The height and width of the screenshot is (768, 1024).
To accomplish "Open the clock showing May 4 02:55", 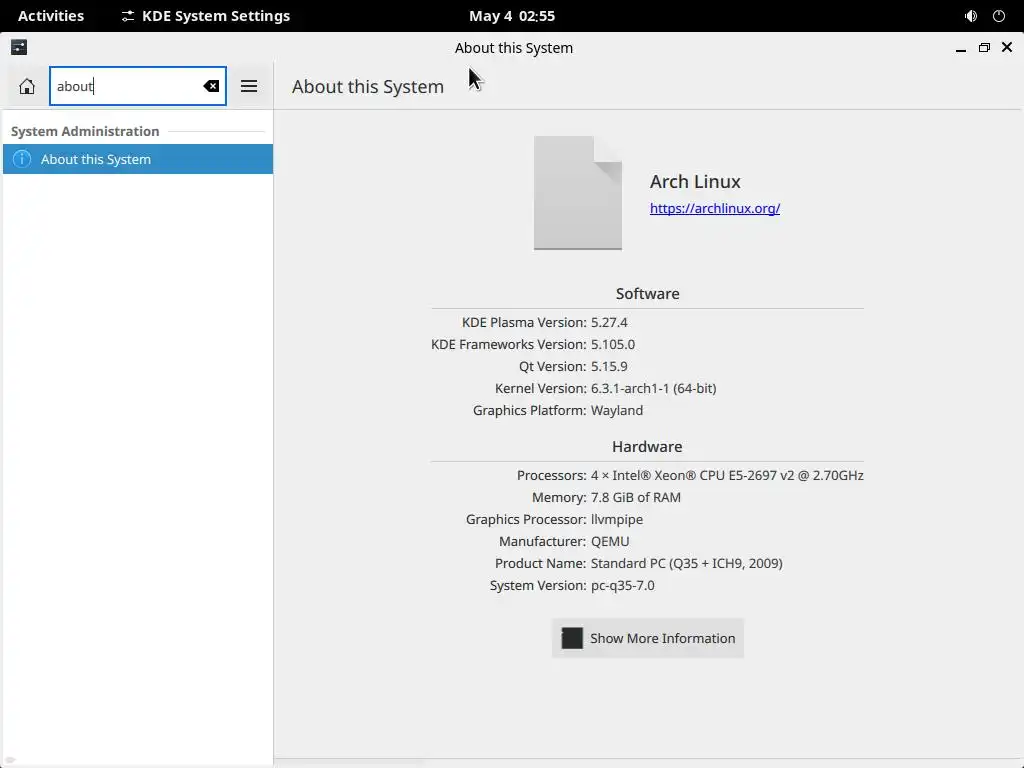I will pos(512,16).
